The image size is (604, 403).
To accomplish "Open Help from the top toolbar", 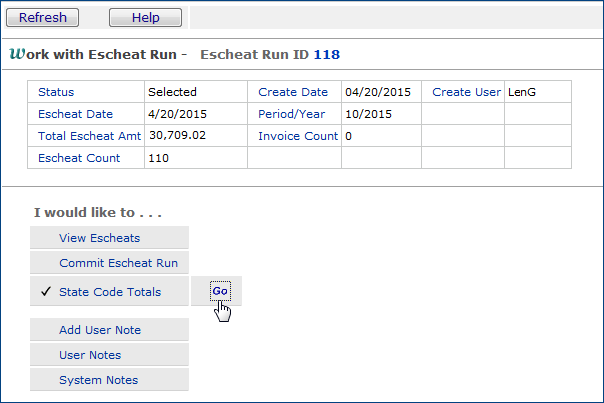I will (x=145, y=18).
